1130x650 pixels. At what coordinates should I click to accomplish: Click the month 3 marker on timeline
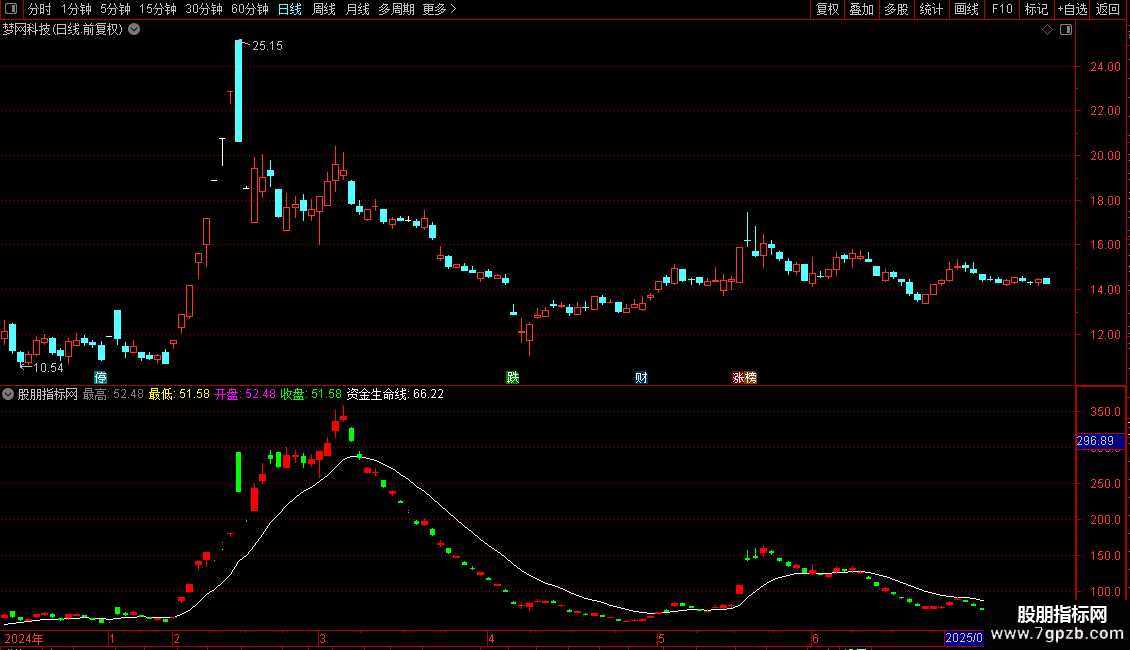point(323,639)
